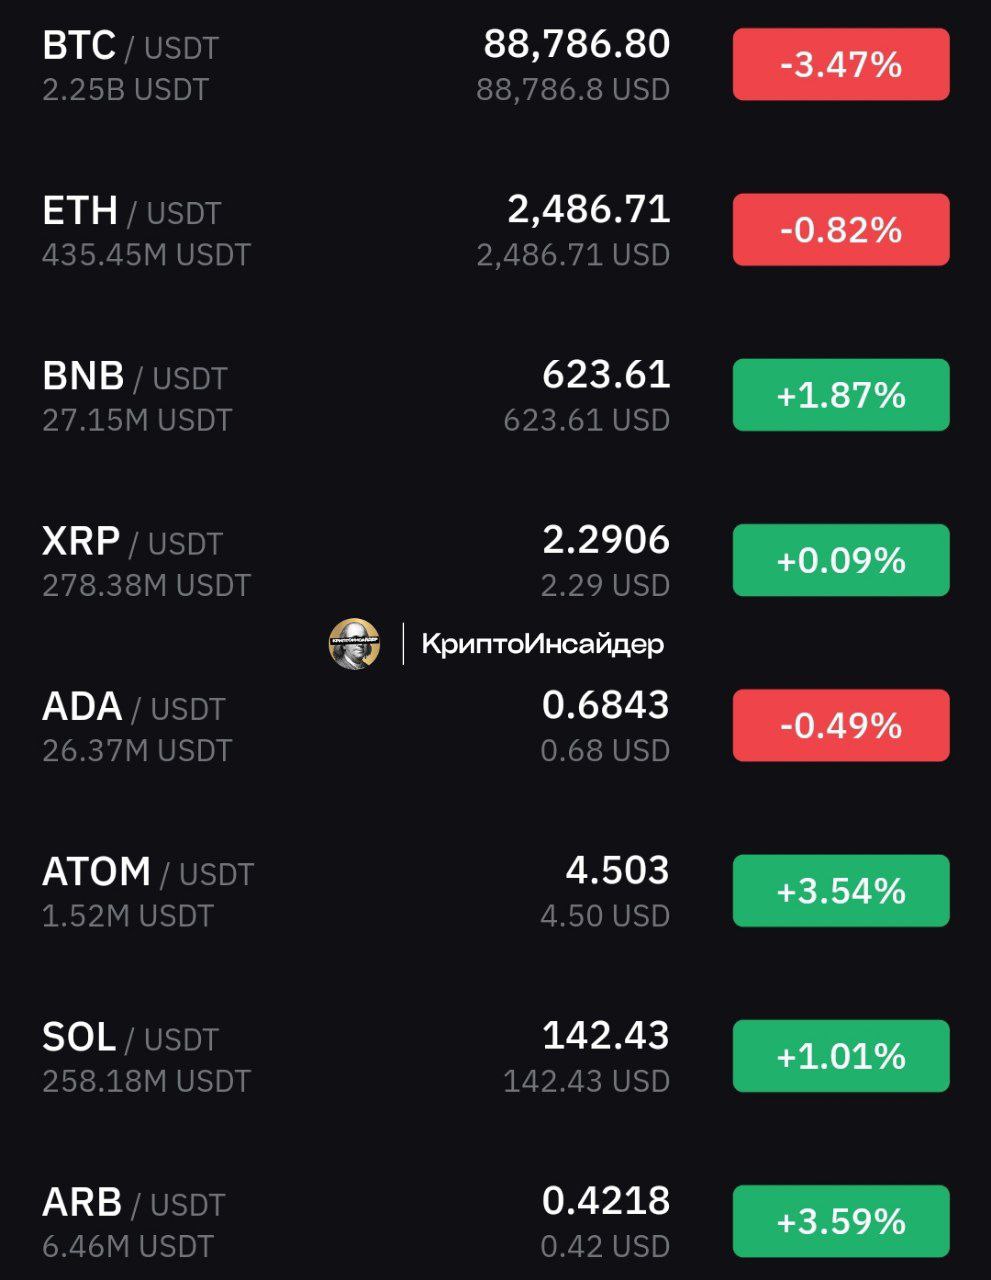Open the ARB / USDT pair
Image resolution: width=991 pixels, height=1280 pixels.
pos(495,1221)
